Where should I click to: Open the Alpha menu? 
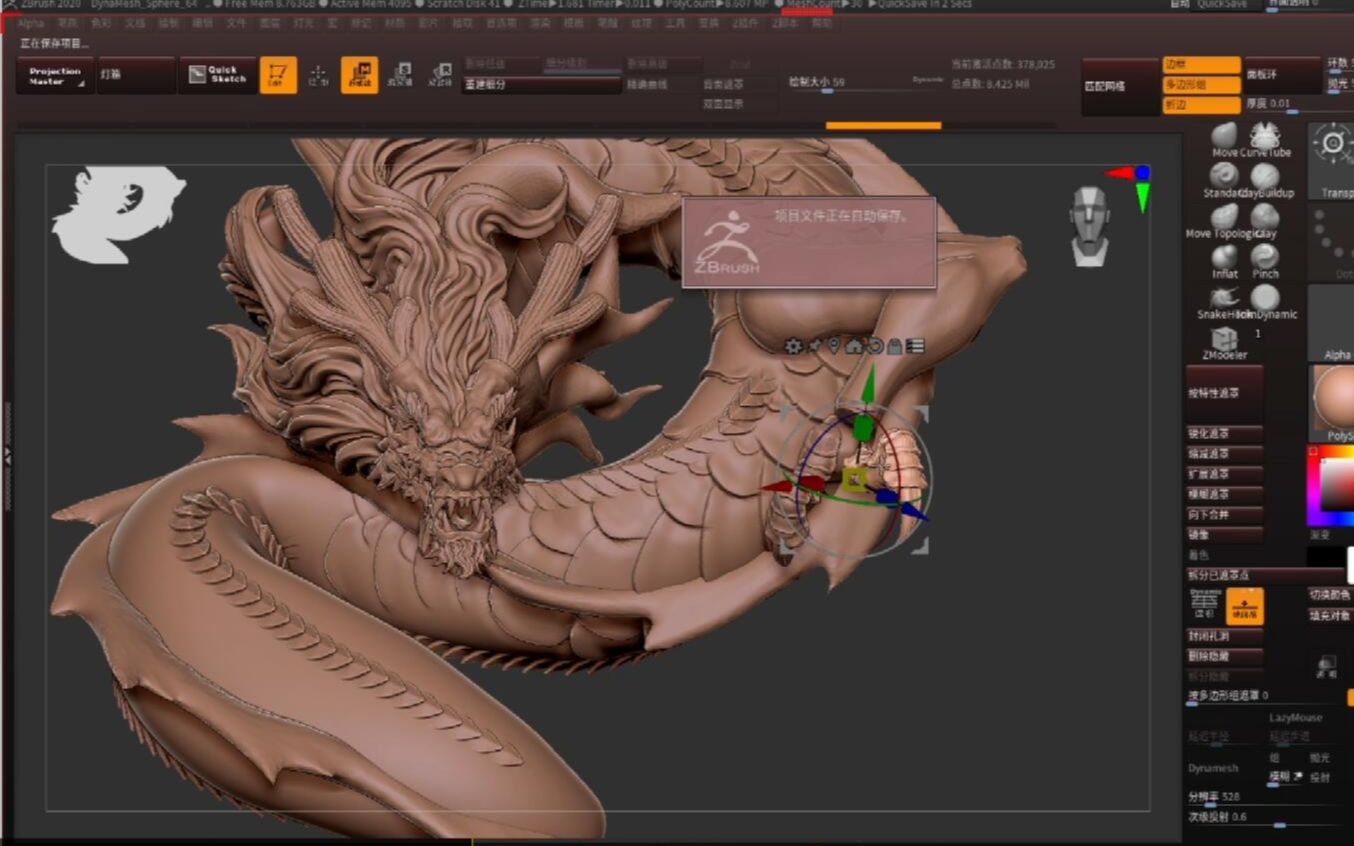(31, 22)
